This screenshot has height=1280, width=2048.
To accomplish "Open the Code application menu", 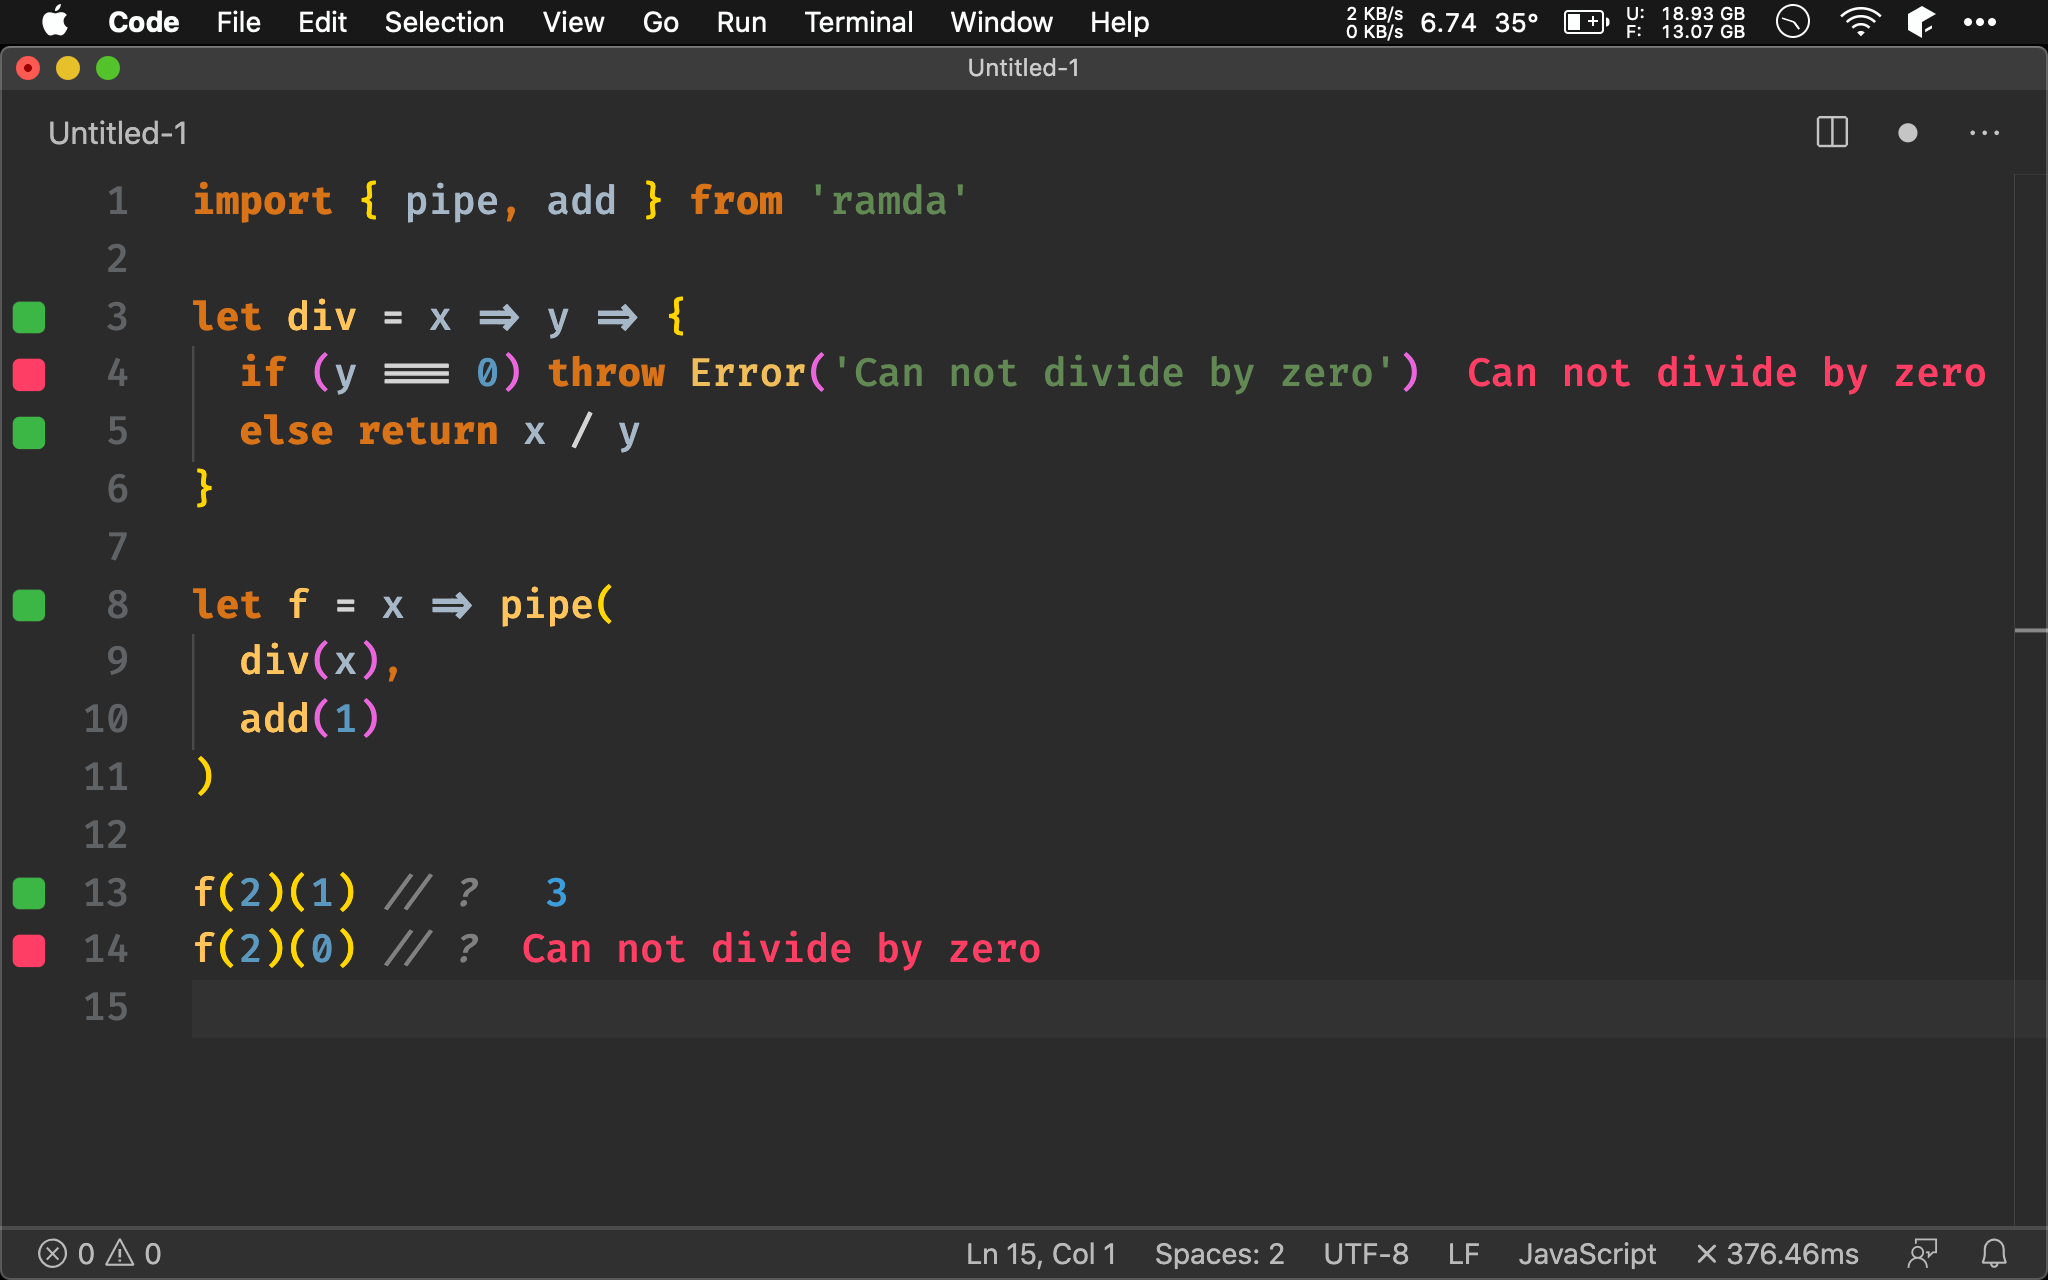I will 143,22.
